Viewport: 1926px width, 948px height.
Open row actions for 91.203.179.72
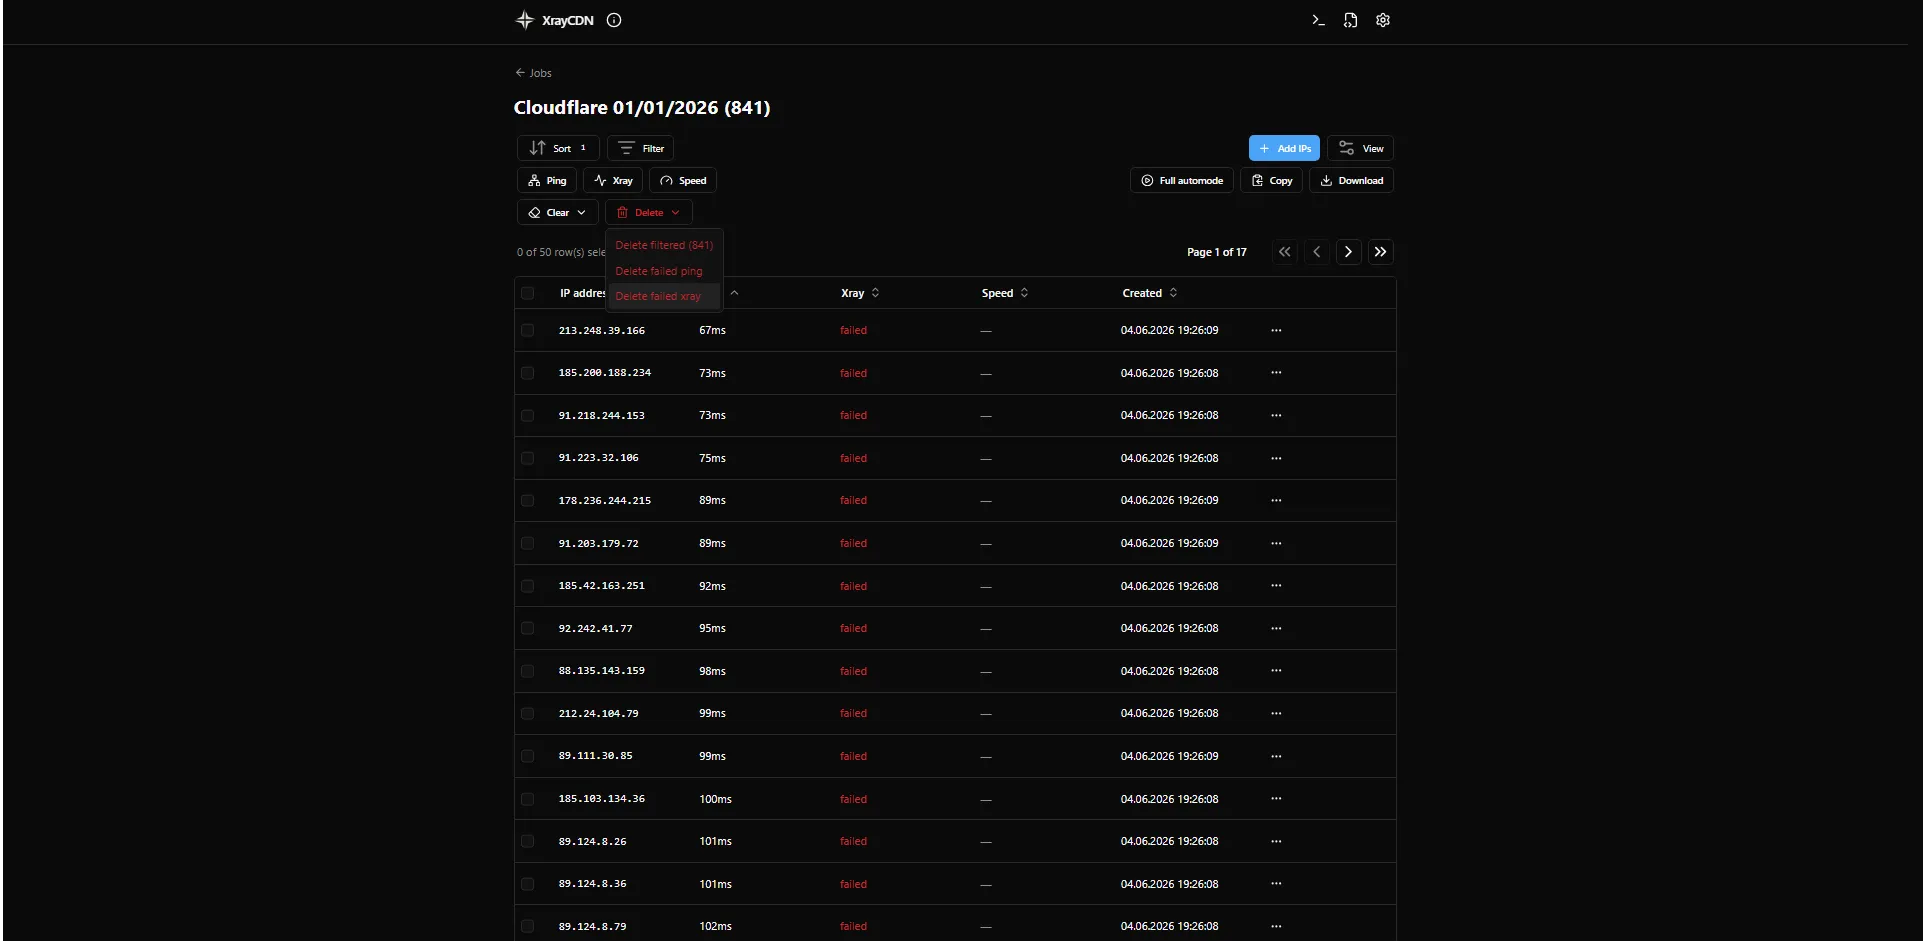coord(1276,543)
